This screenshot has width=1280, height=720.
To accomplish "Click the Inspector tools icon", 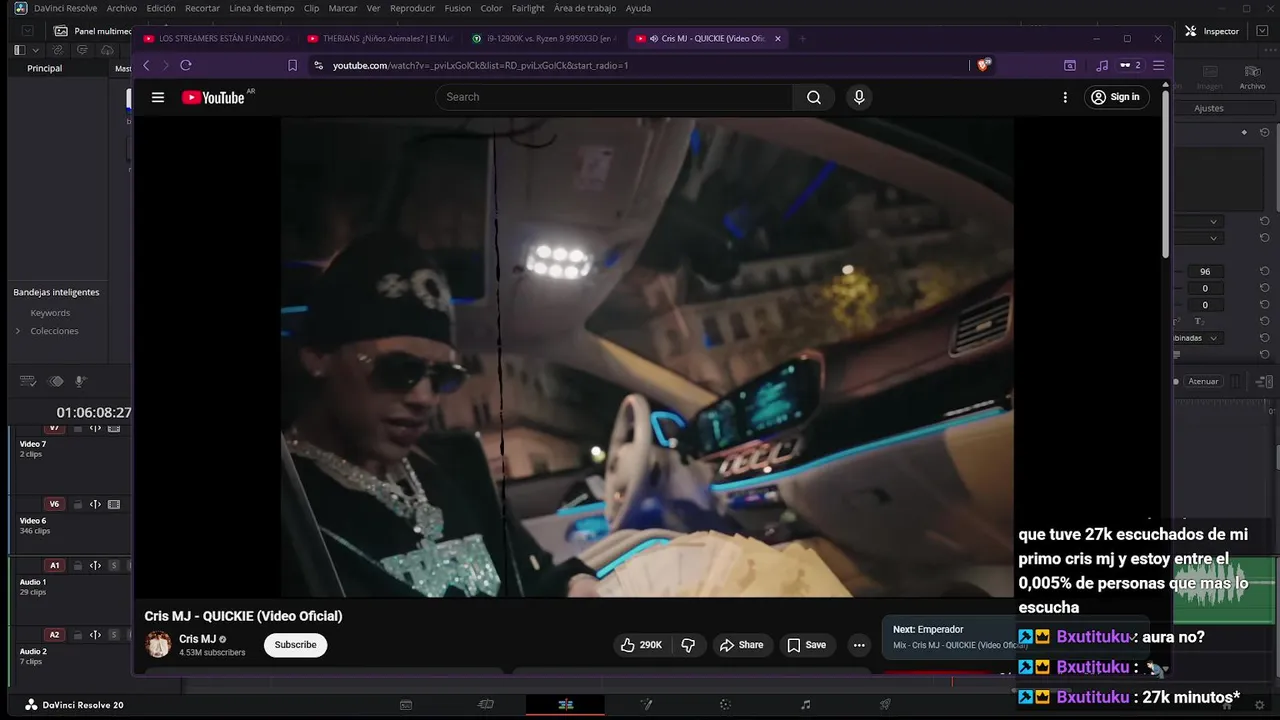I will pyautogui.click(x=1191, y=31).
